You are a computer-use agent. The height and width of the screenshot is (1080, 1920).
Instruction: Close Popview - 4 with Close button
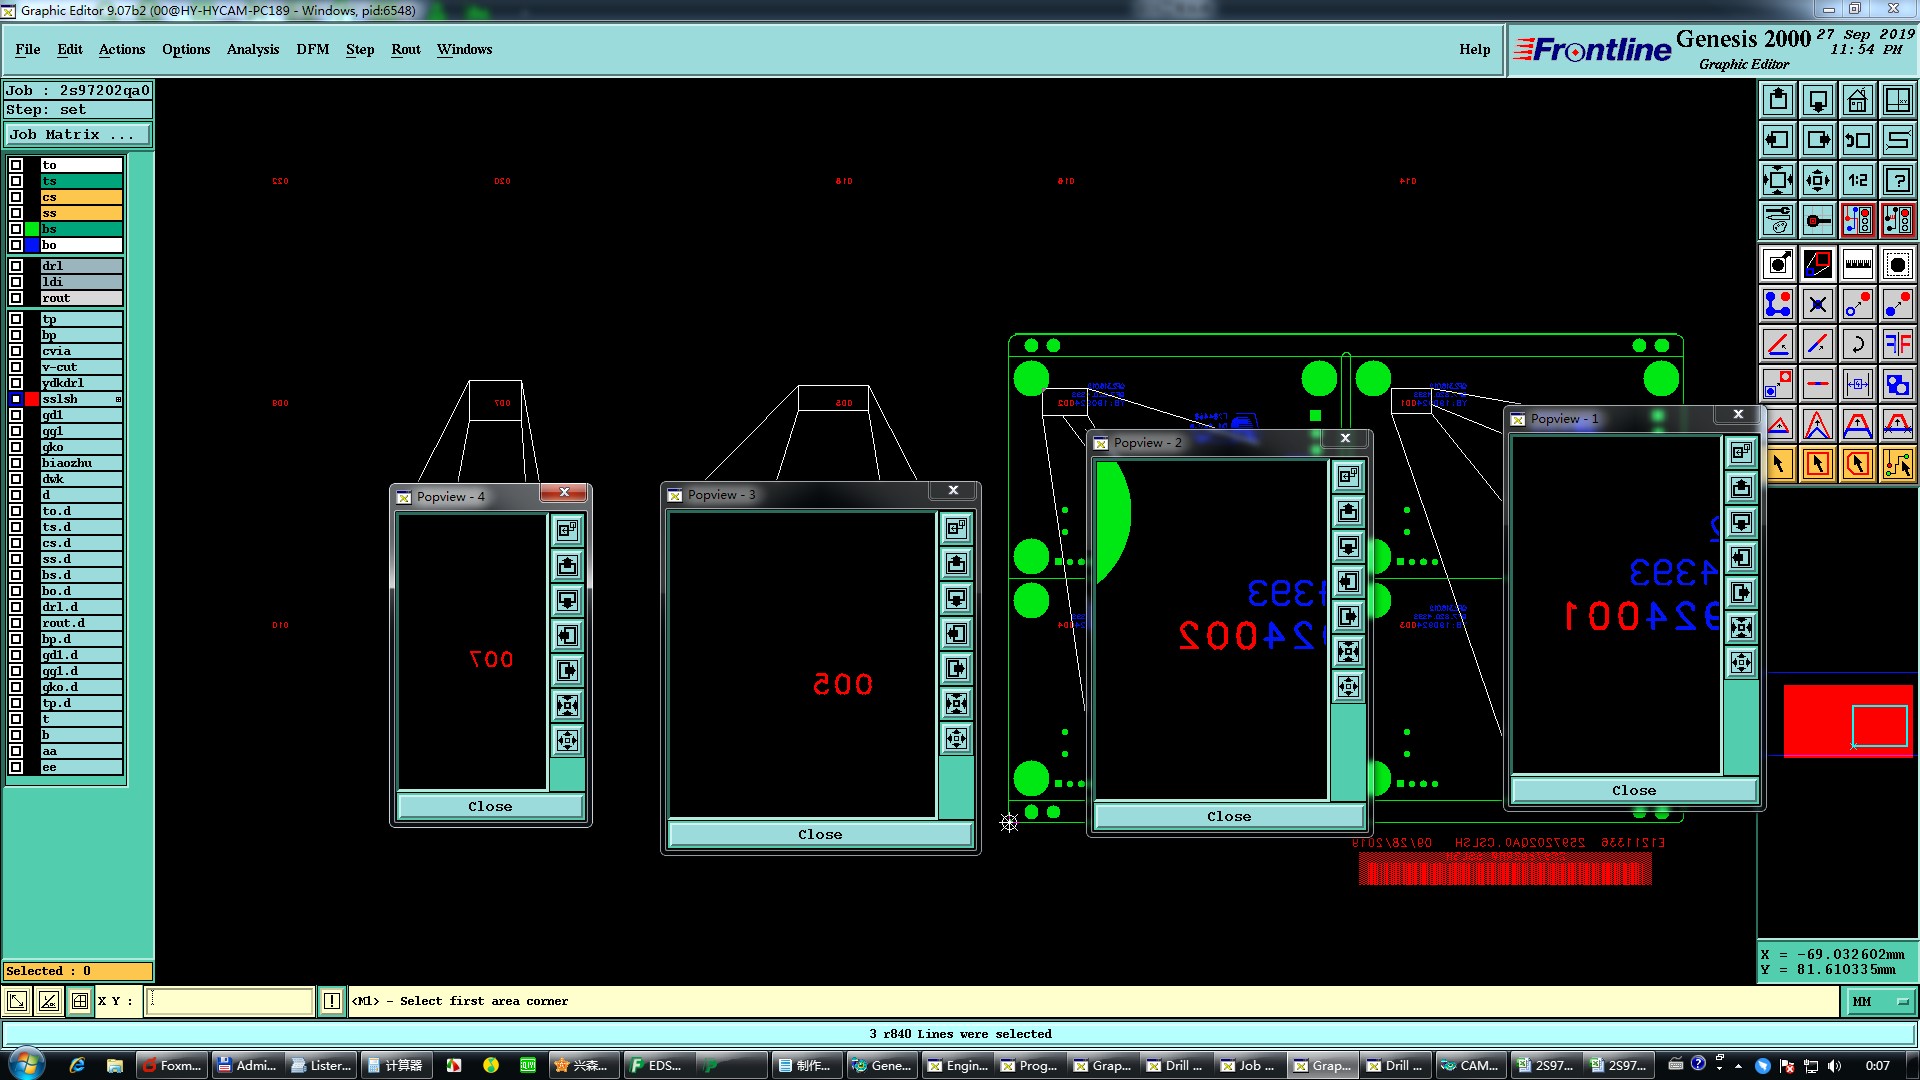(490, 806)
